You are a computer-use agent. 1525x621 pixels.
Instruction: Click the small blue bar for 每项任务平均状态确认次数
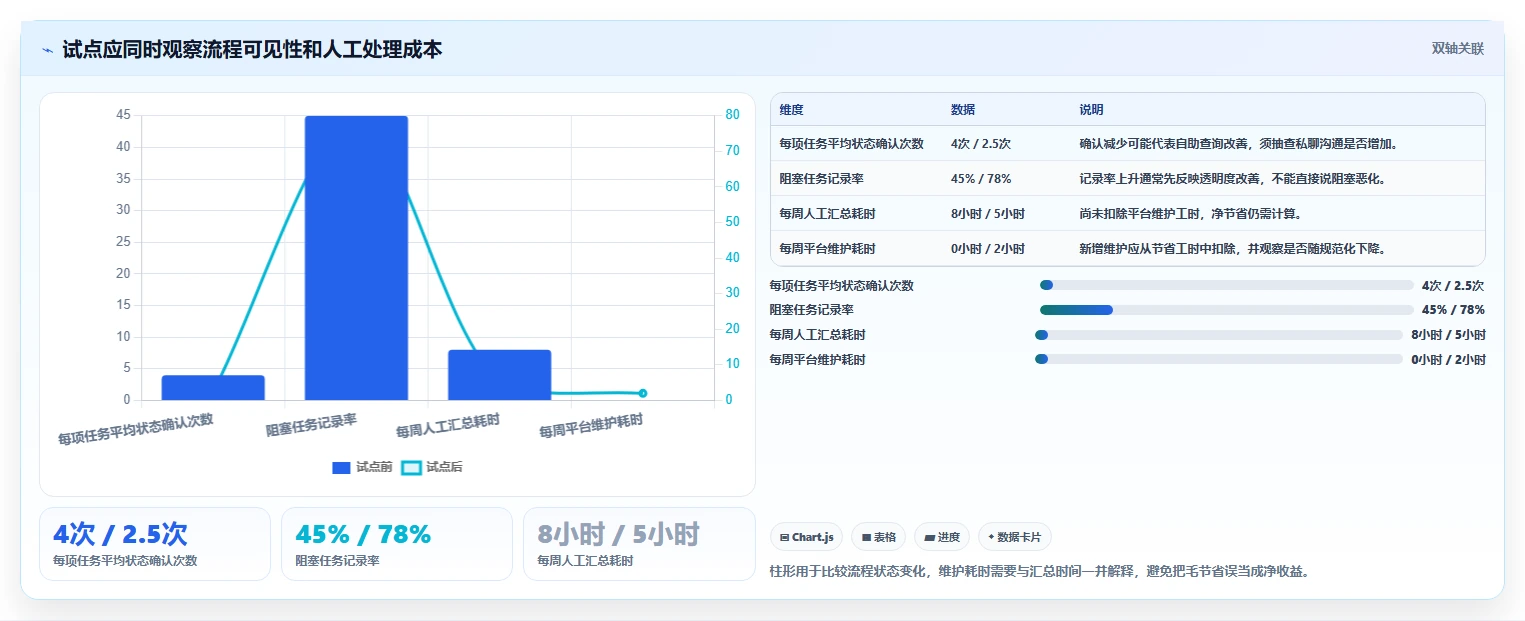coord(213,388)
